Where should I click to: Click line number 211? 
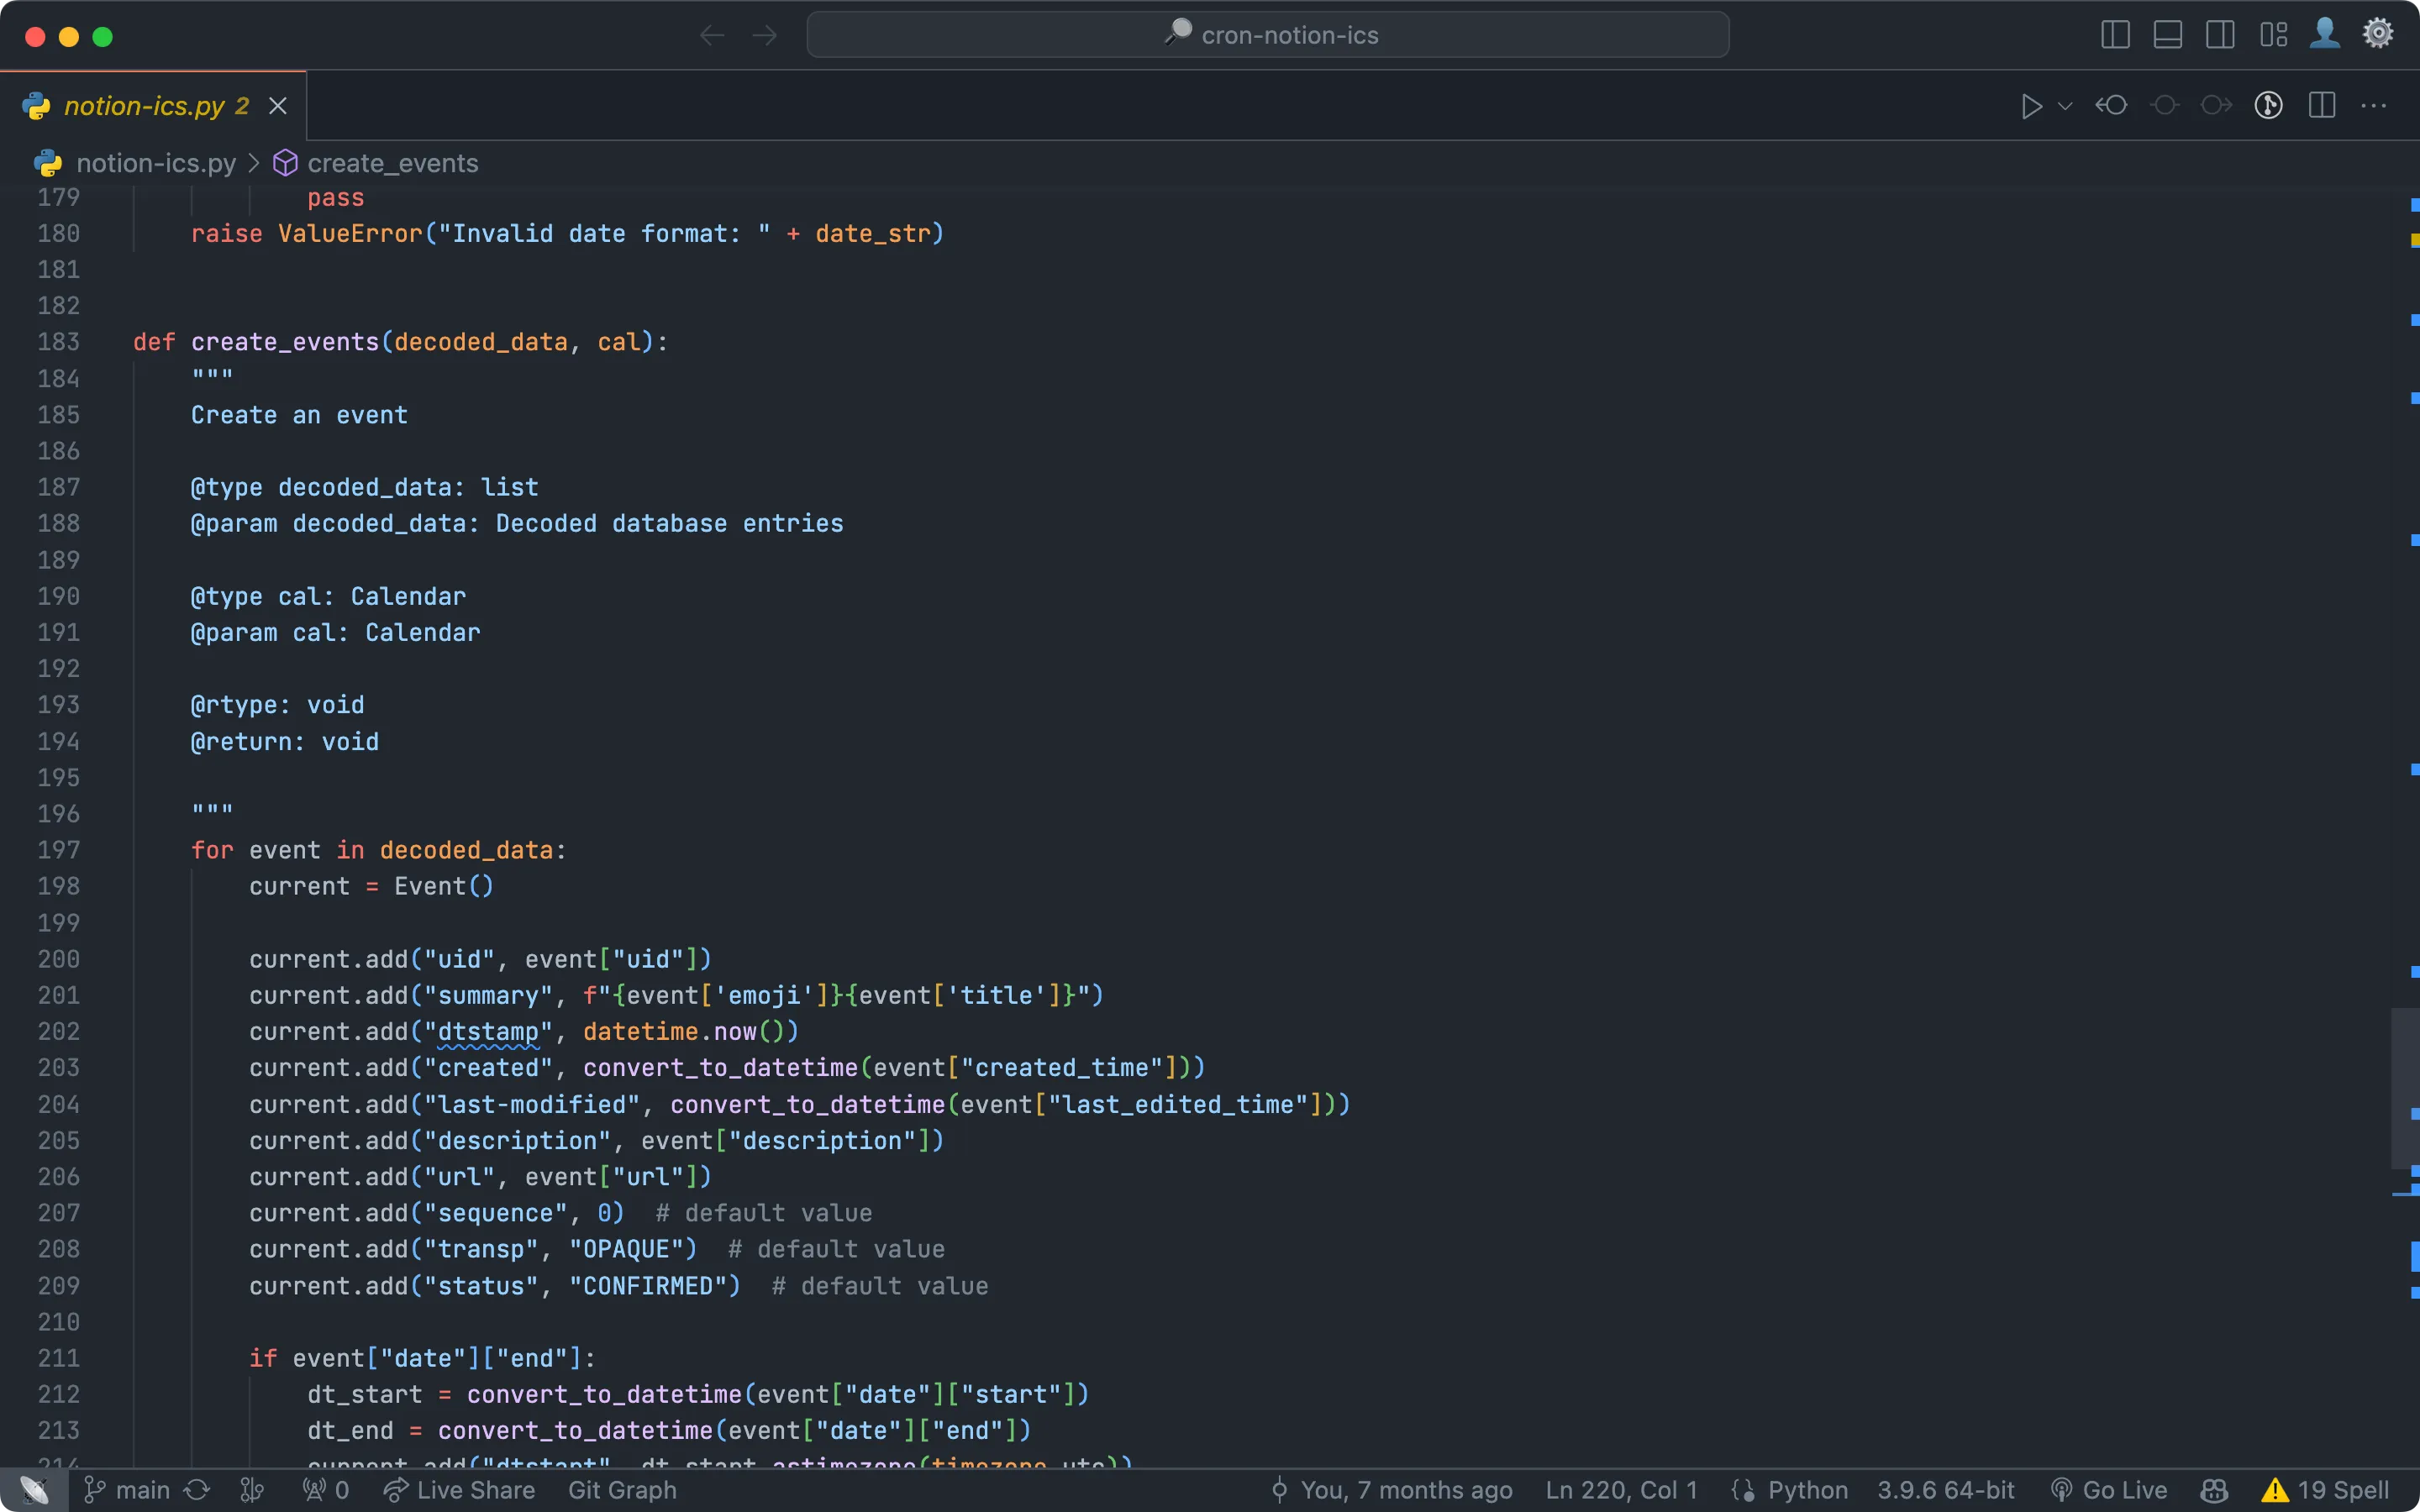[x=58, y=1358]
